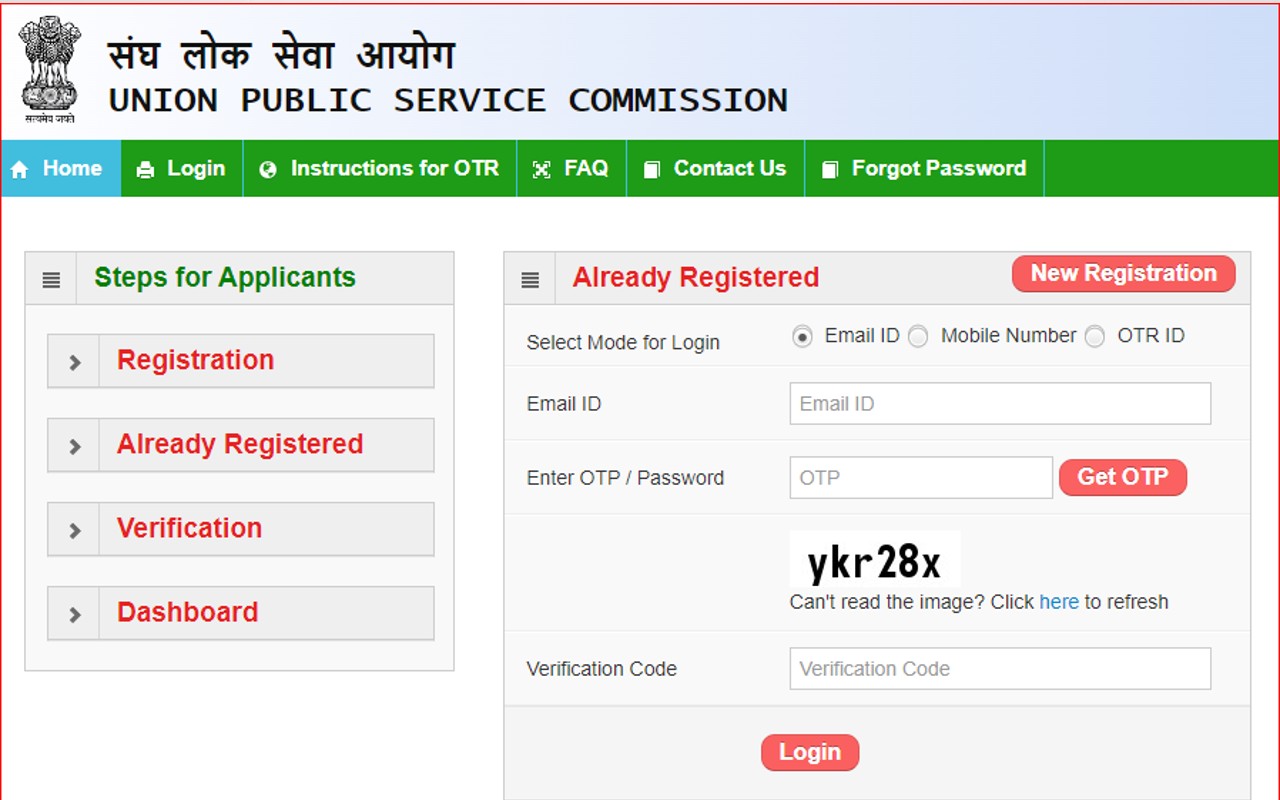This screenshot has height=800, width=1280.
Task: Click the printer icon beside Login
Action: pos(145,170)
